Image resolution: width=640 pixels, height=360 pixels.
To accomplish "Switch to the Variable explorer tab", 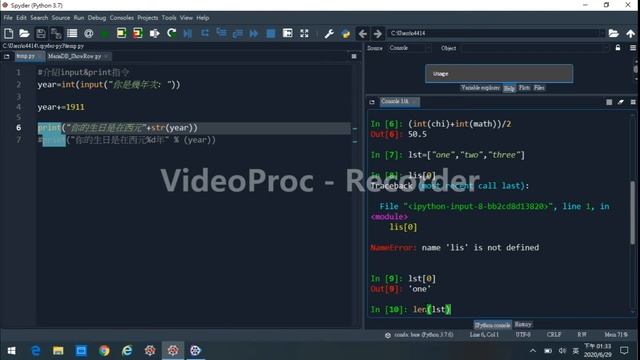I will pyautogui.click(x=480, y=88).
